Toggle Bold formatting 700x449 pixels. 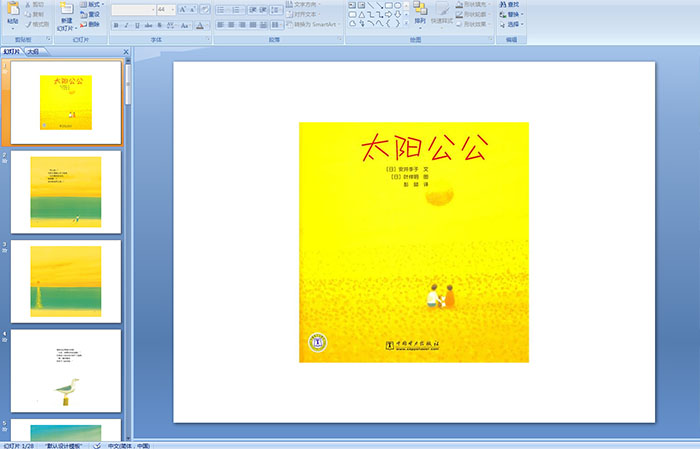[116, 25]
